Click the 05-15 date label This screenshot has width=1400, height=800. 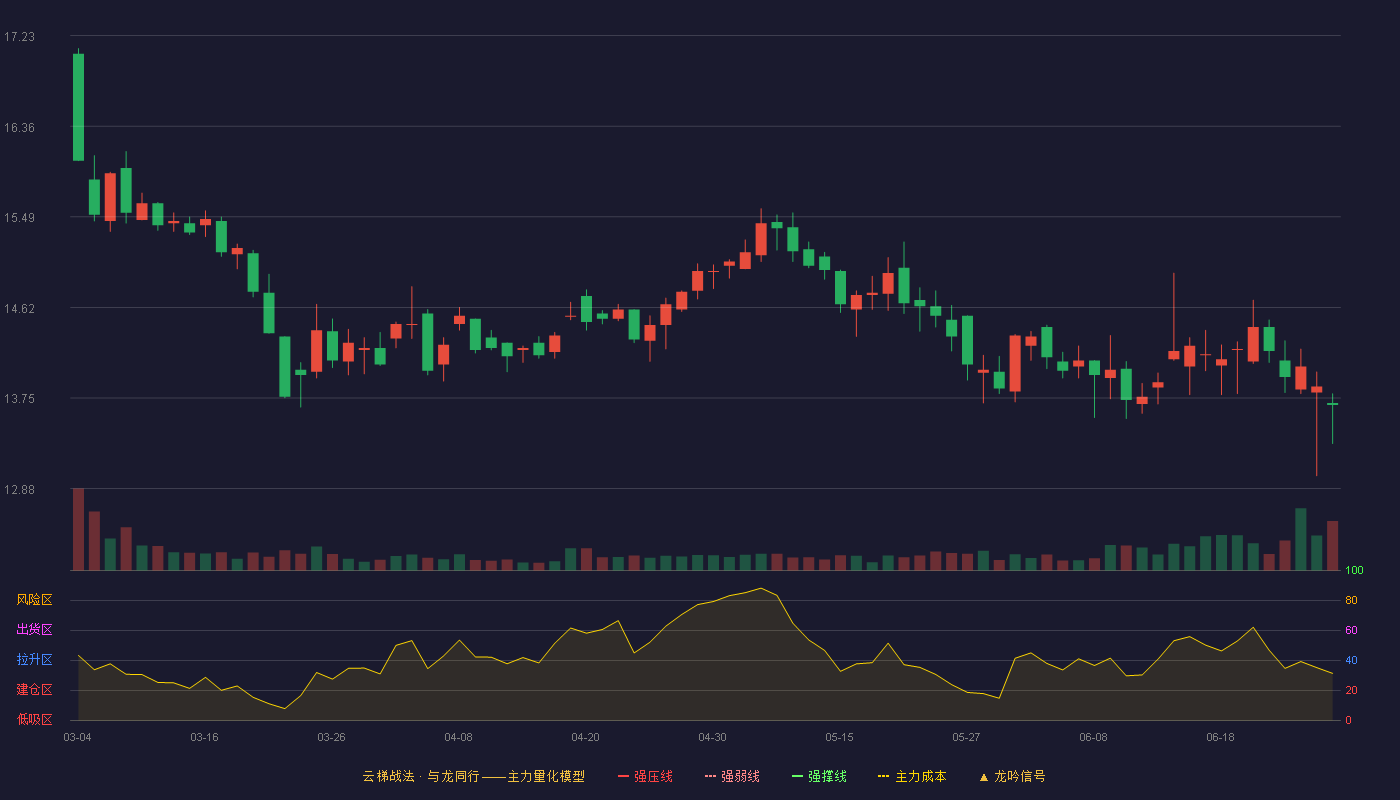[839, 737]
